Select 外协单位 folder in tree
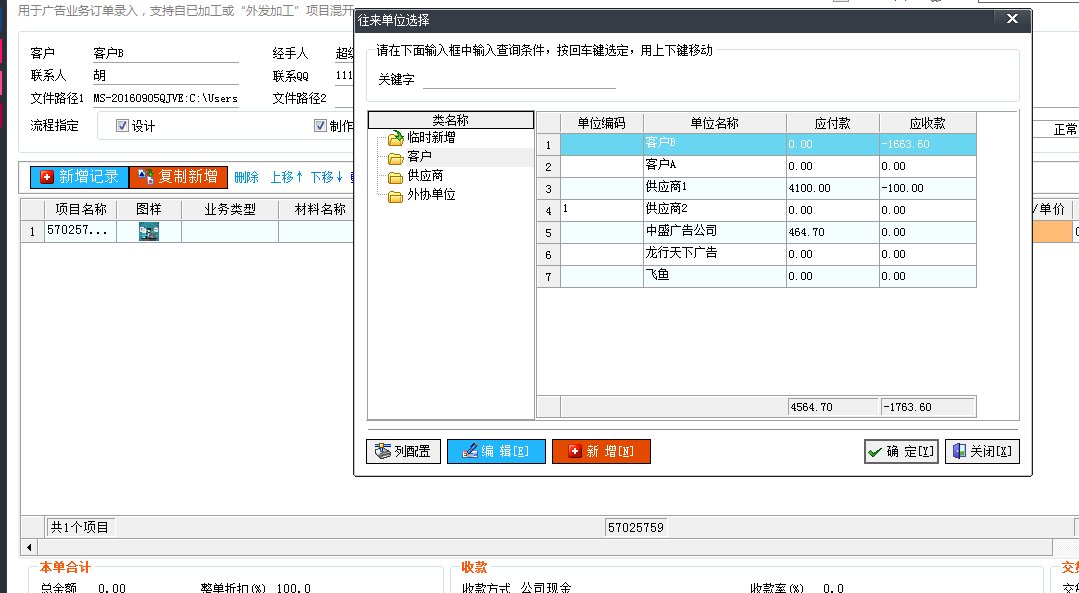The width and height of the screenshot is (1079, 593). (430, 195)
